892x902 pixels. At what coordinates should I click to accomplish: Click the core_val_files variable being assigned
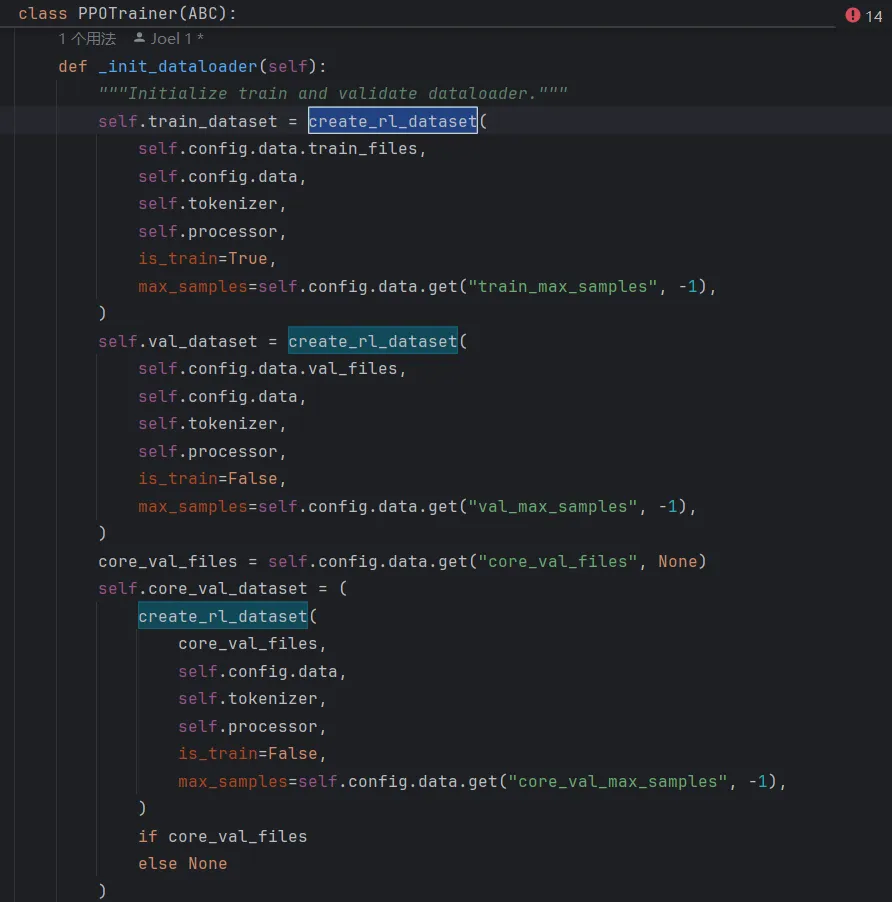click(167, 561)
